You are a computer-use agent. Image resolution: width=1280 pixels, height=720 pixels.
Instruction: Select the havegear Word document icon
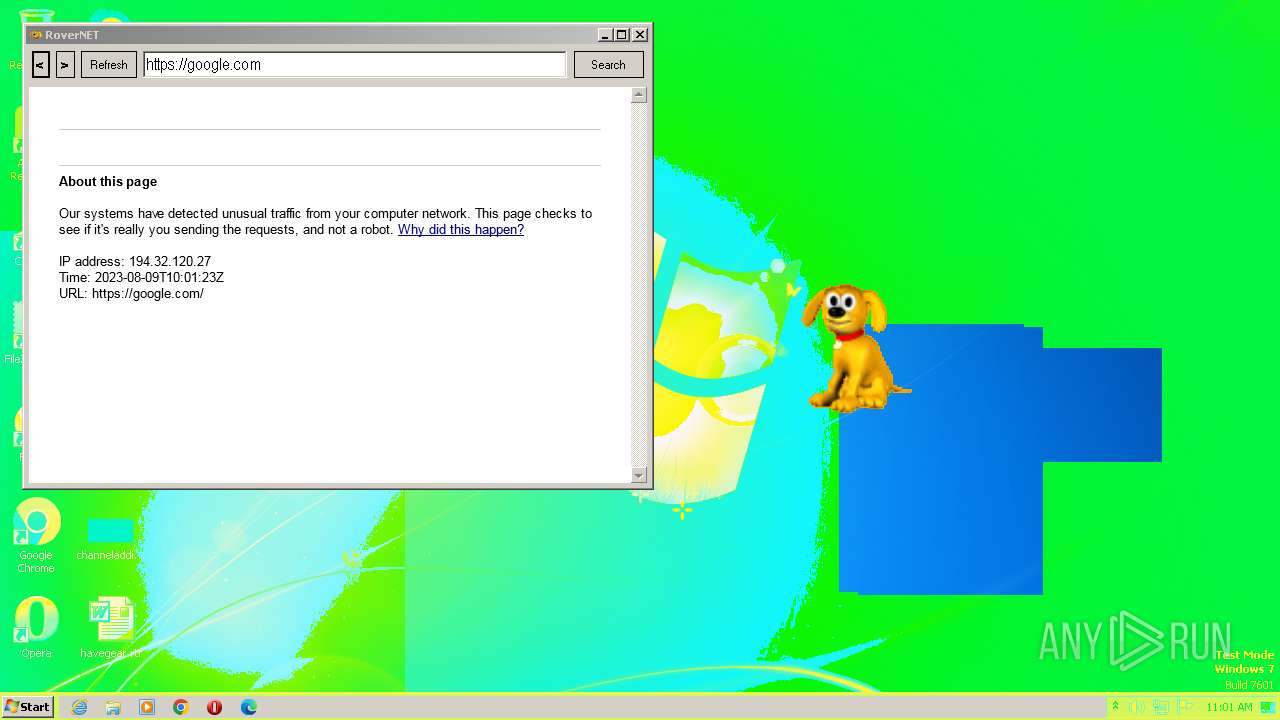[x=110, y=628]
